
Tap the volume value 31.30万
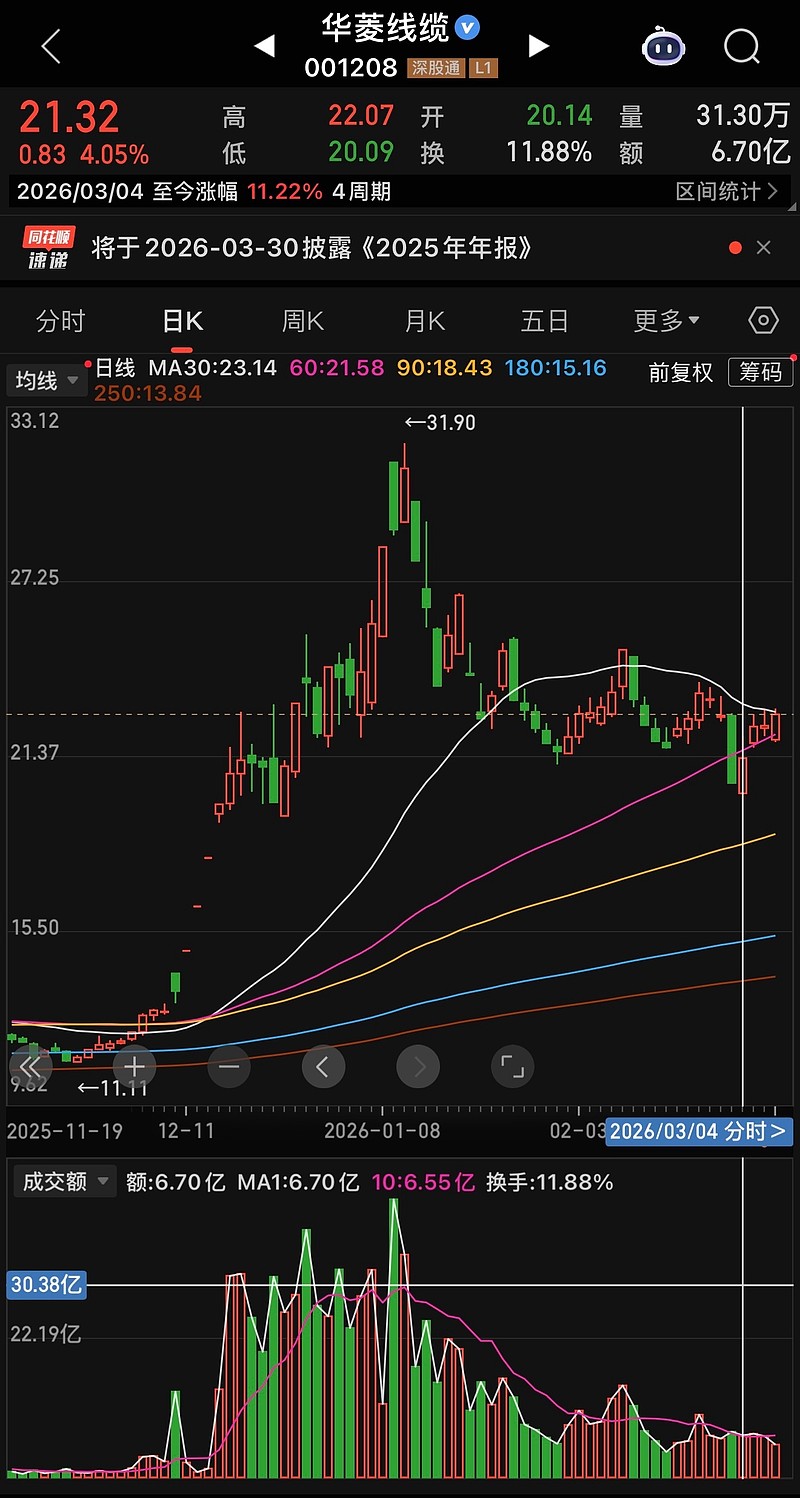click(743, 116)
